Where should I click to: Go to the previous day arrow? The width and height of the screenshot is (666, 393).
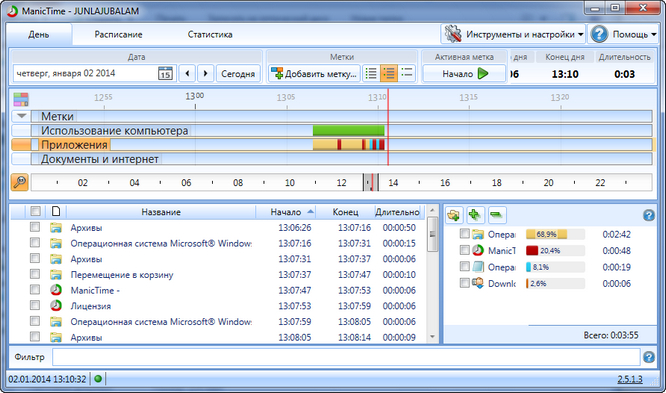[187, 74]
